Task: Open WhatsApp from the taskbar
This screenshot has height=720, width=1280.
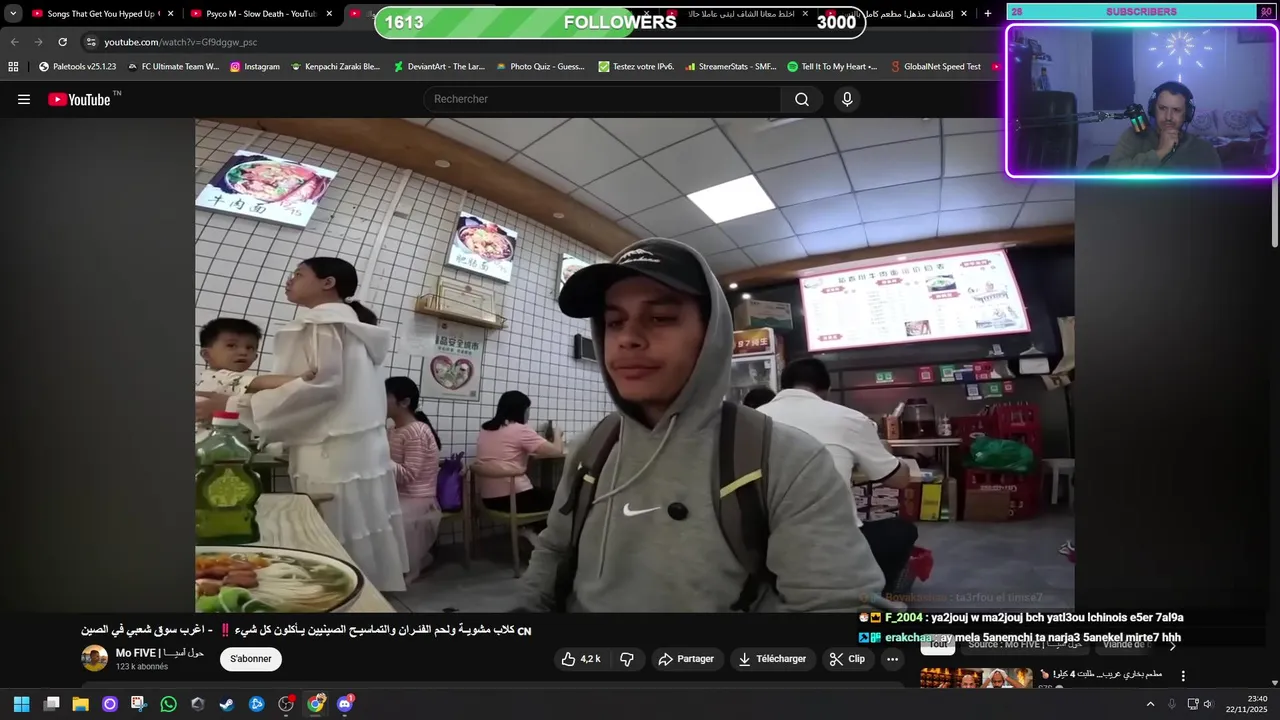Action: click(x=168, y=704)
